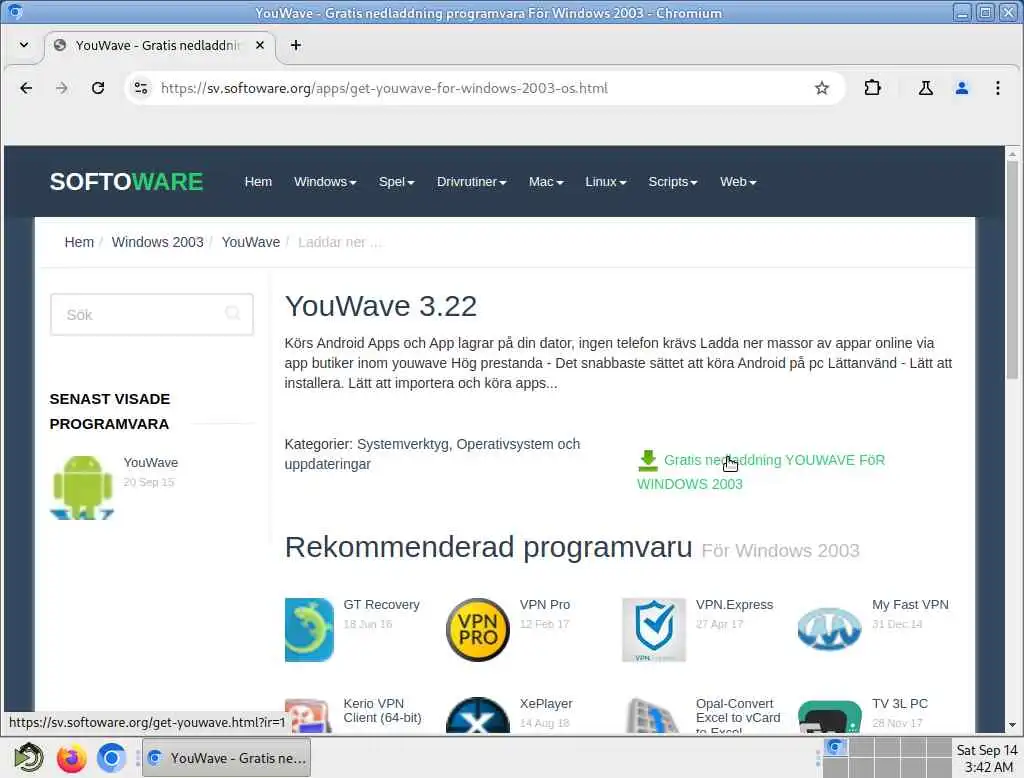Click the taskbar clock Sat Sep 14

[987, 758]
